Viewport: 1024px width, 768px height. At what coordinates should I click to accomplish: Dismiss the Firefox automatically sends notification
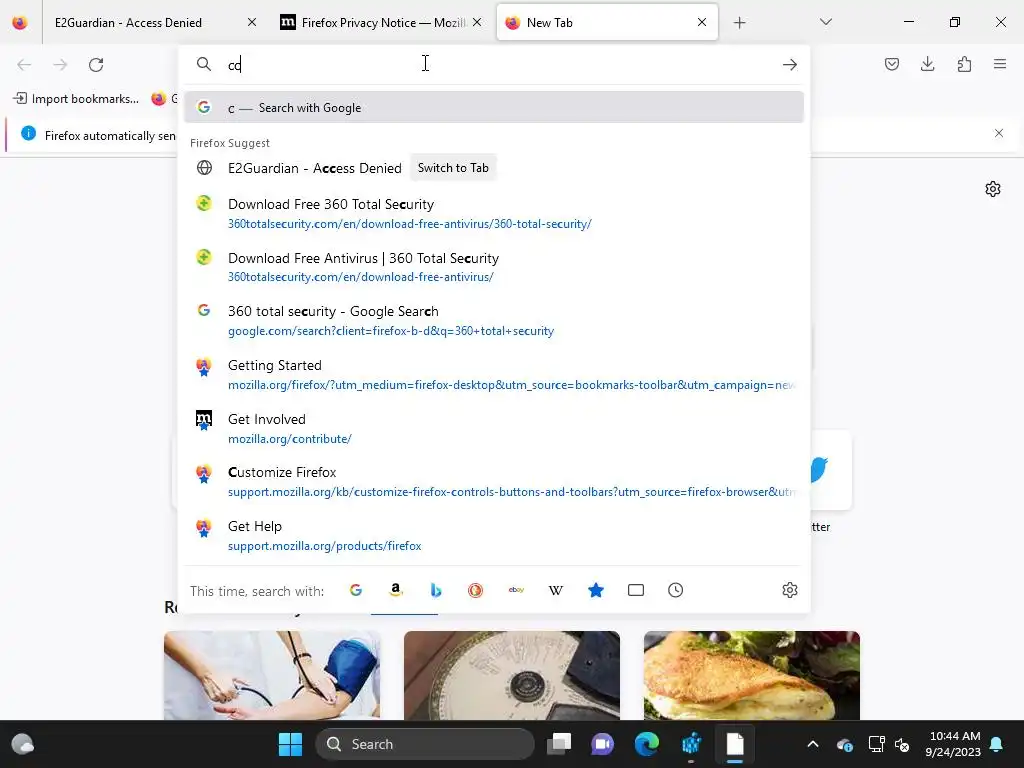coord(999,133)
